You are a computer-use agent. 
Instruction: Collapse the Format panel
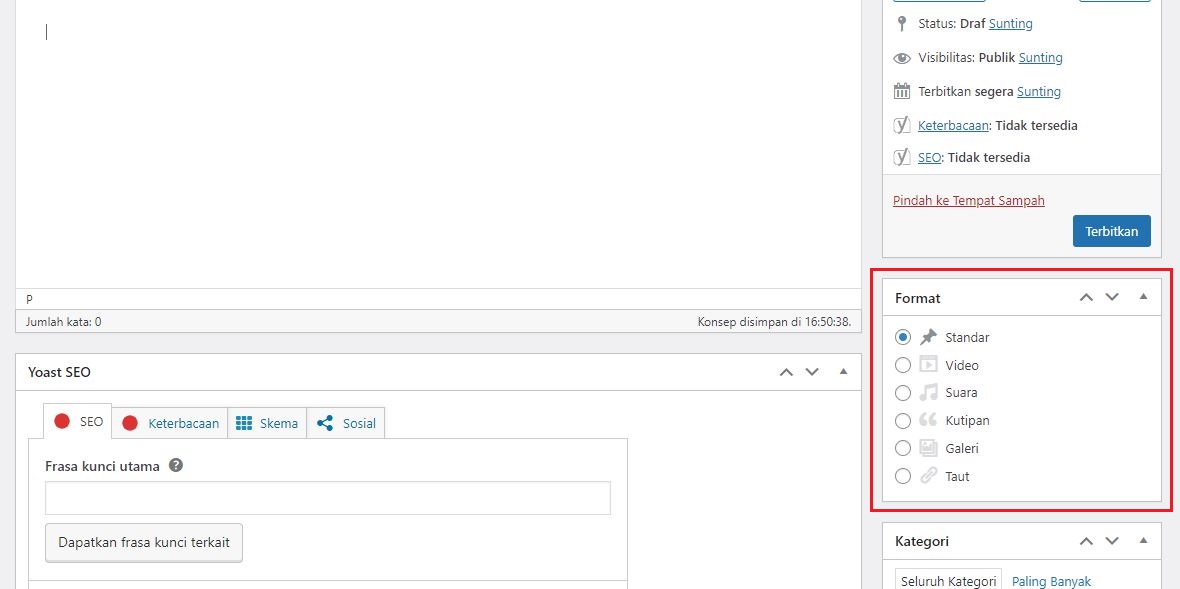click(1143, 296)
